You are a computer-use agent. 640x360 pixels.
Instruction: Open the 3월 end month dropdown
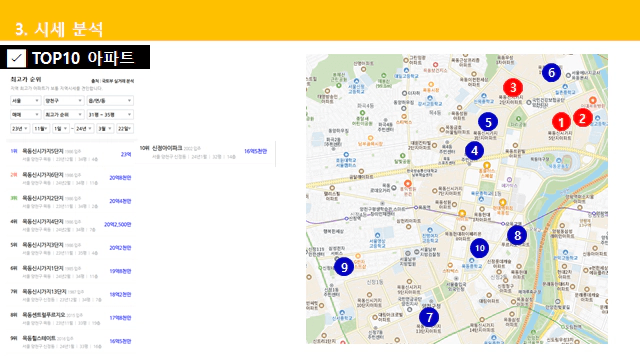(x=104, y=129)
